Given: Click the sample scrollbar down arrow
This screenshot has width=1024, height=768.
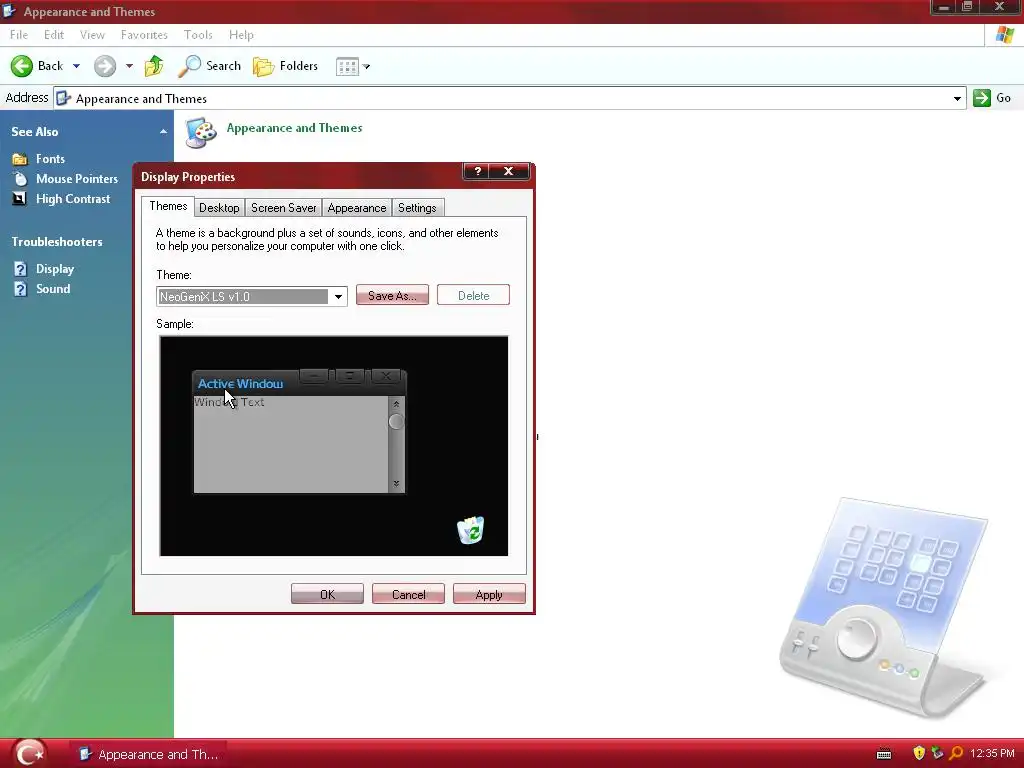Looking at the screenshot, I should 396,484.
